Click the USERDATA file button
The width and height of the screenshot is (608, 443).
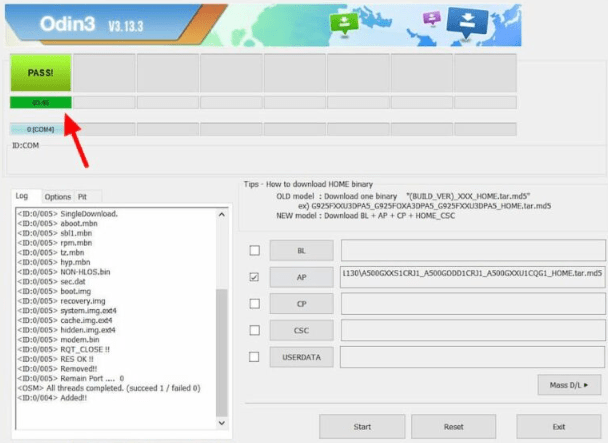[x=302, y=357]
